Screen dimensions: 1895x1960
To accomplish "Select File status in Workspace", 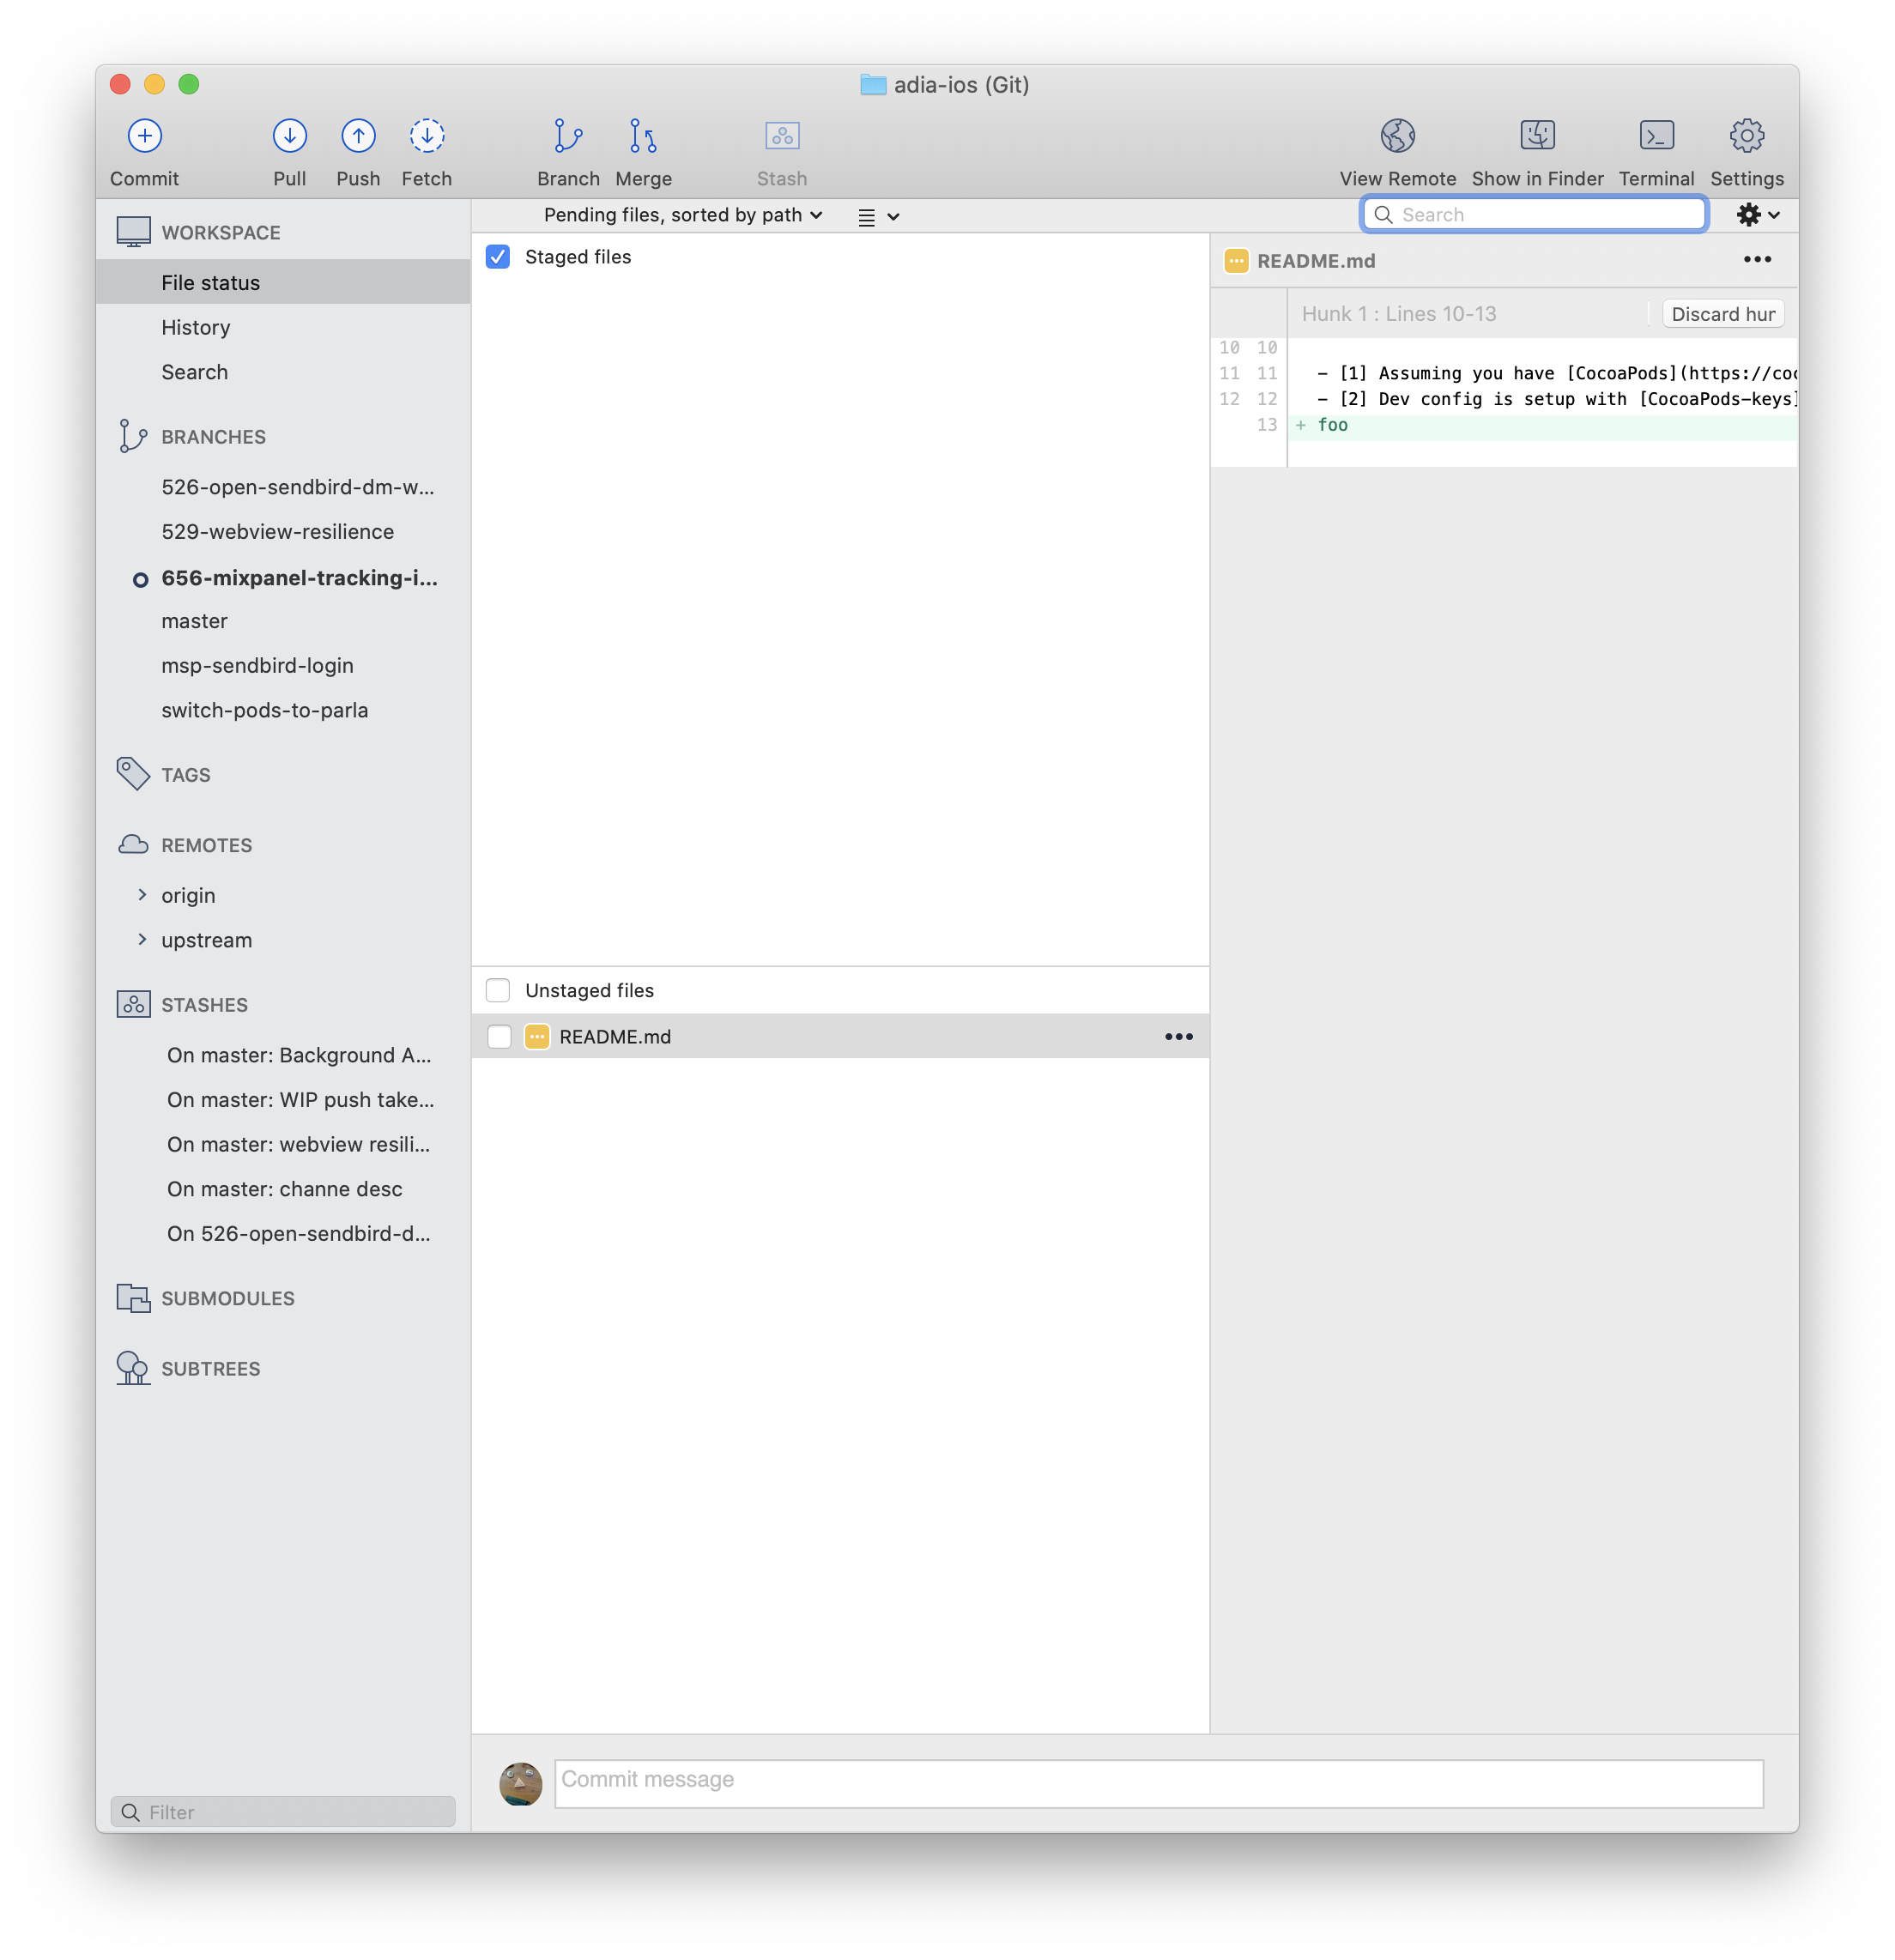I will (283, 283).
